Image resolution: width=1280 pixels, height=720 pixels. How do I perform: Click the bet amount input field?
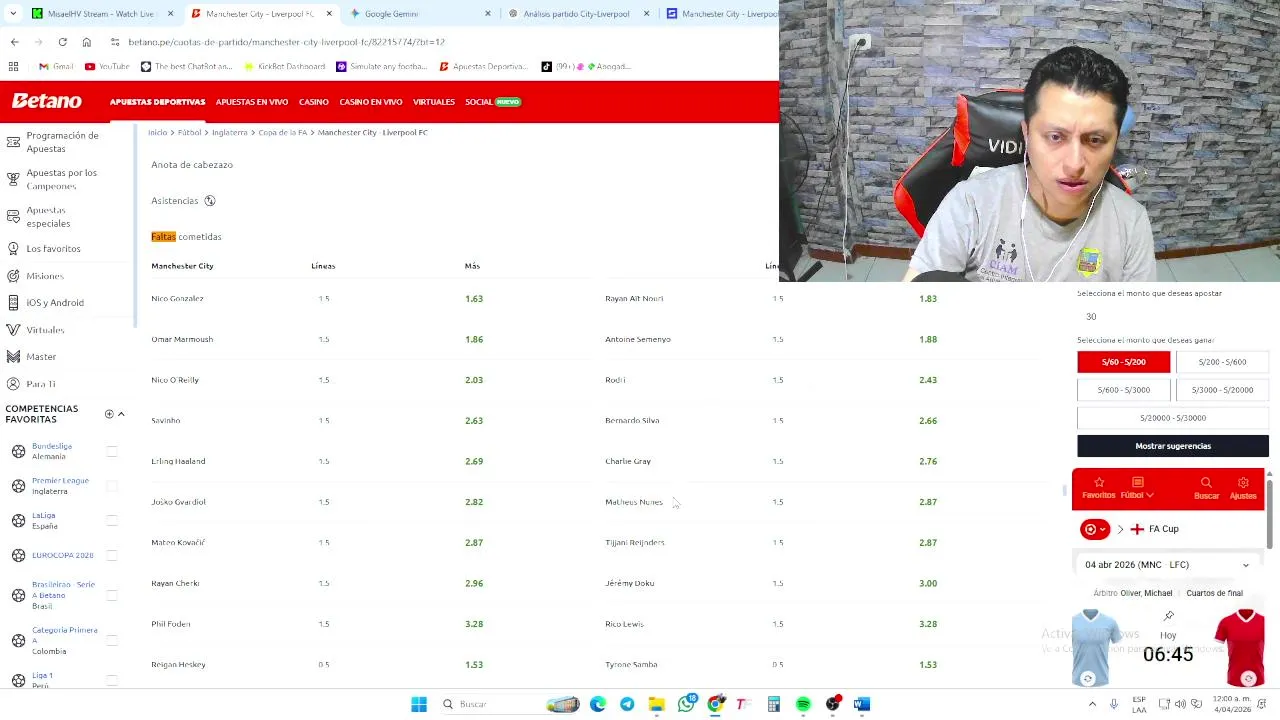1173,316
